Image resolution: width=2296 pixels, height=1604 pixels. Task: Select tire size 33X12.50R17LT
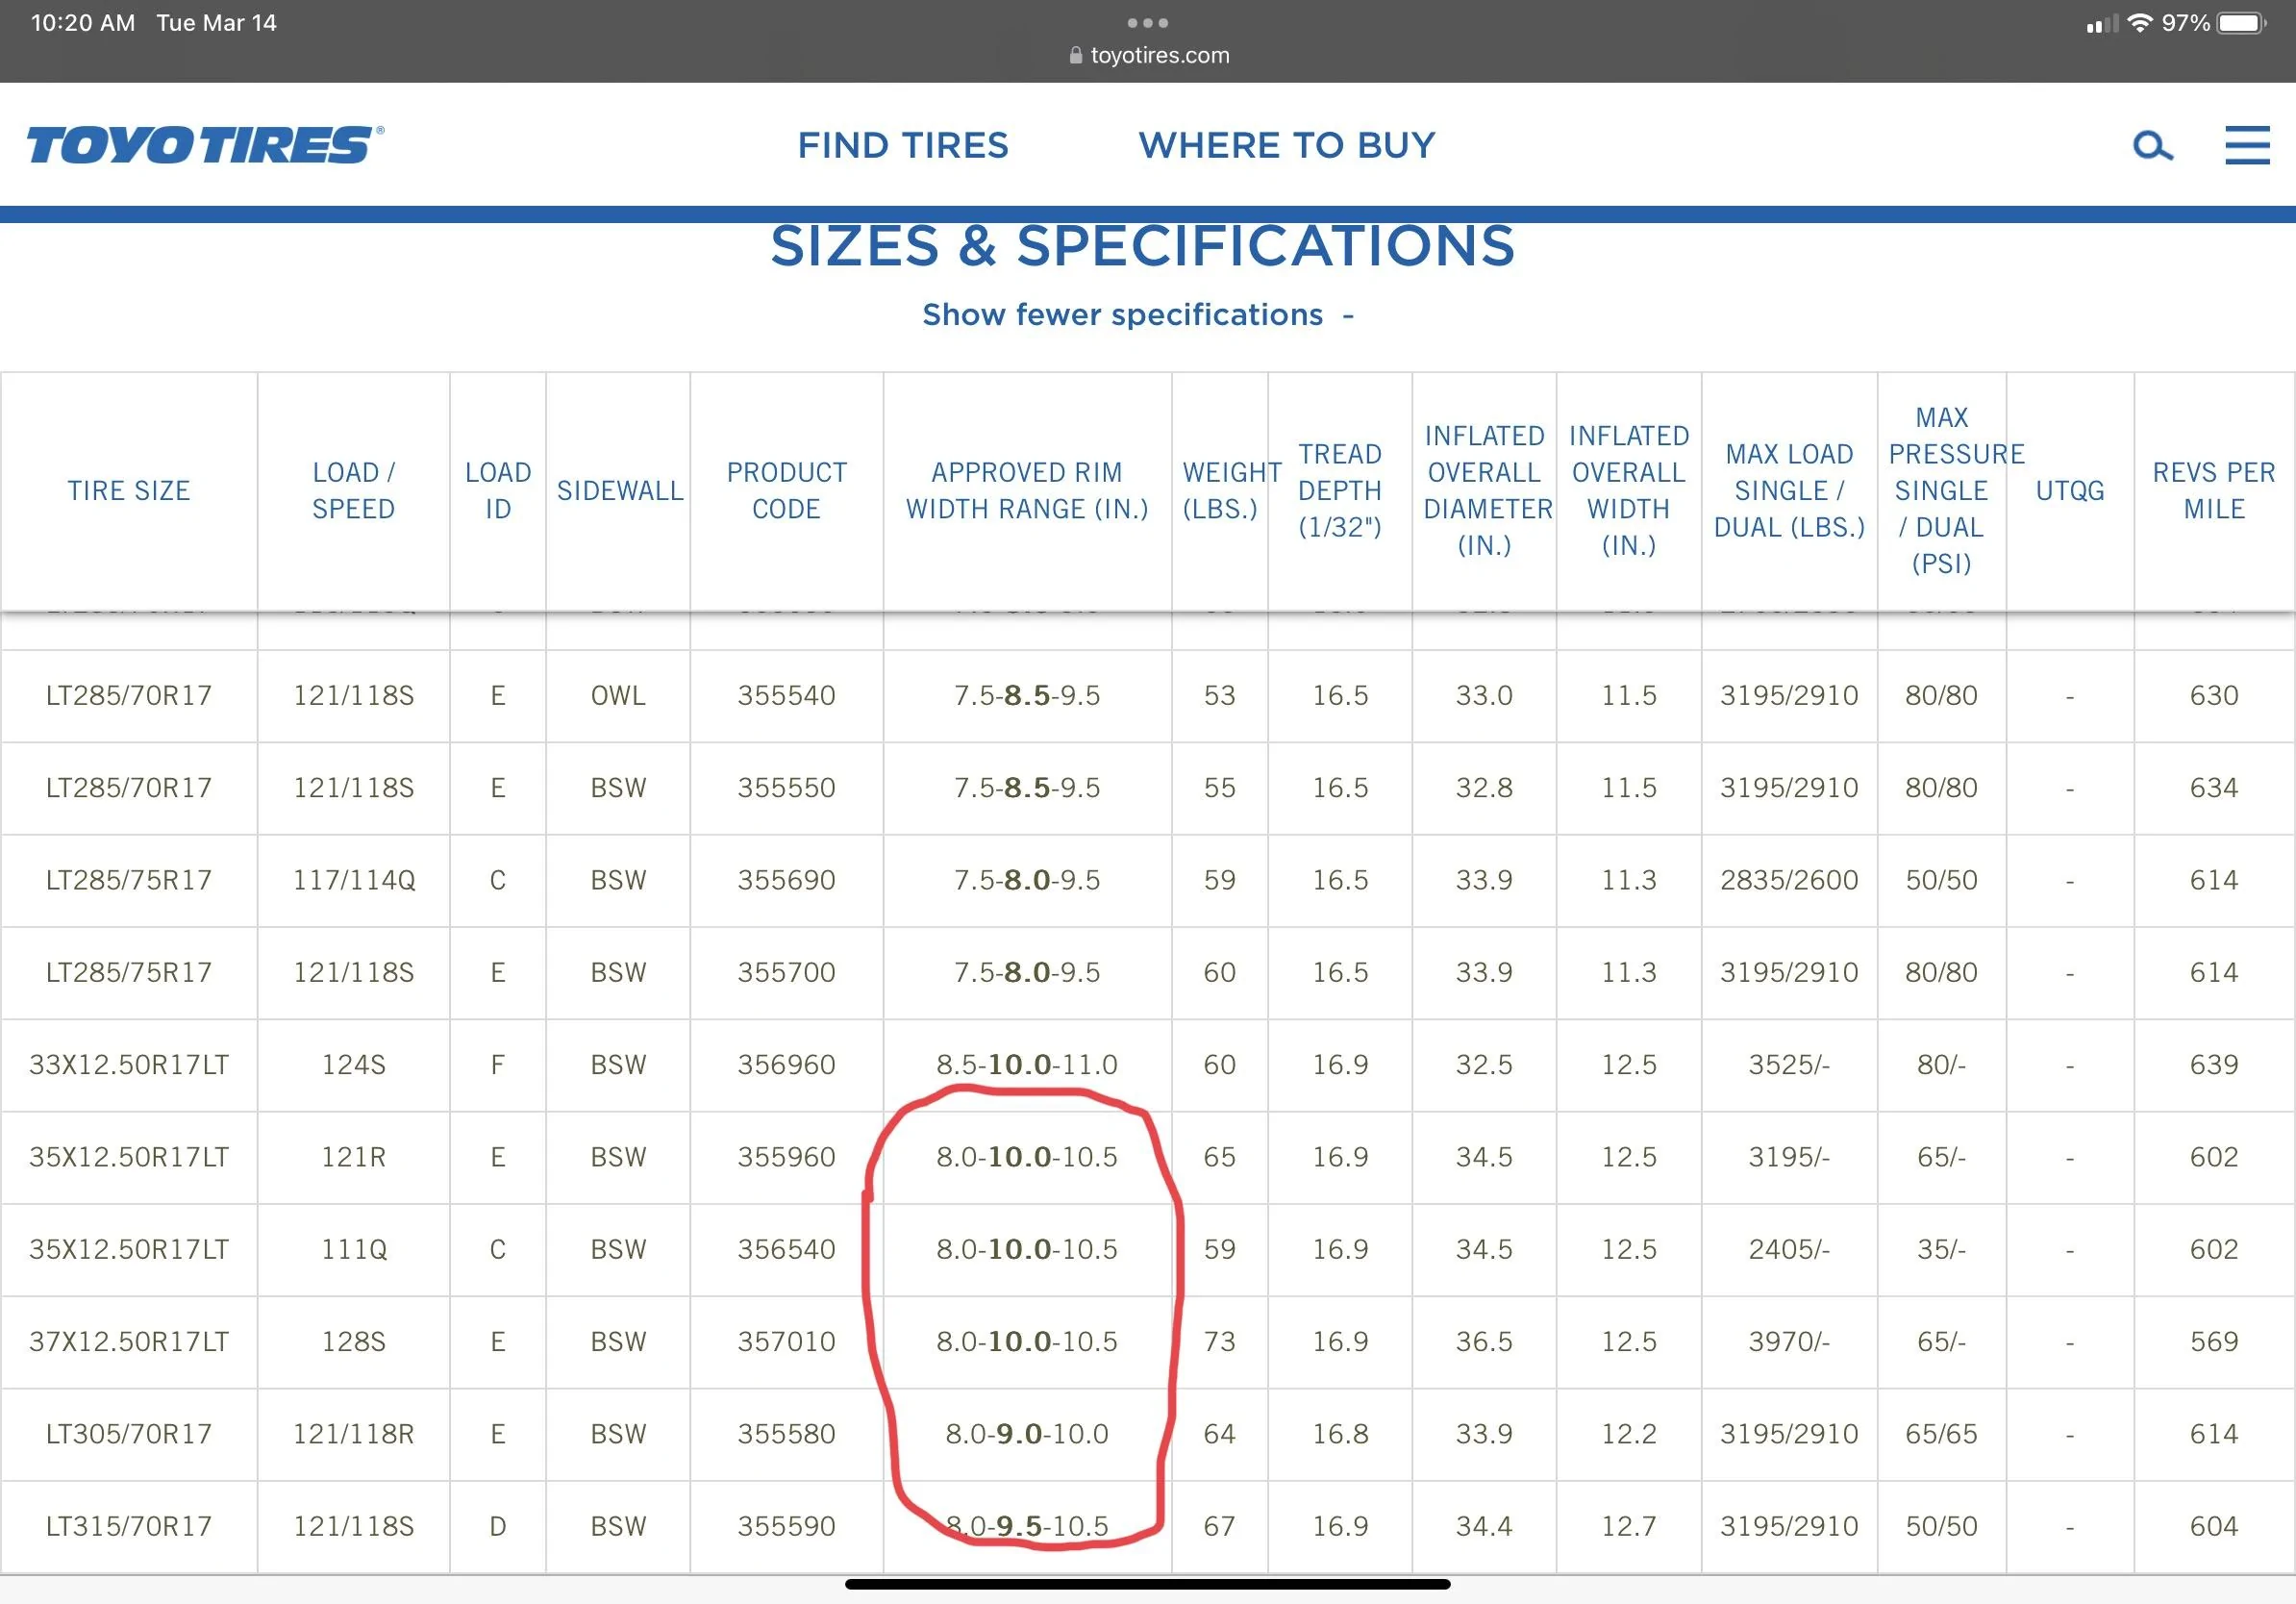coord(129,1065)
